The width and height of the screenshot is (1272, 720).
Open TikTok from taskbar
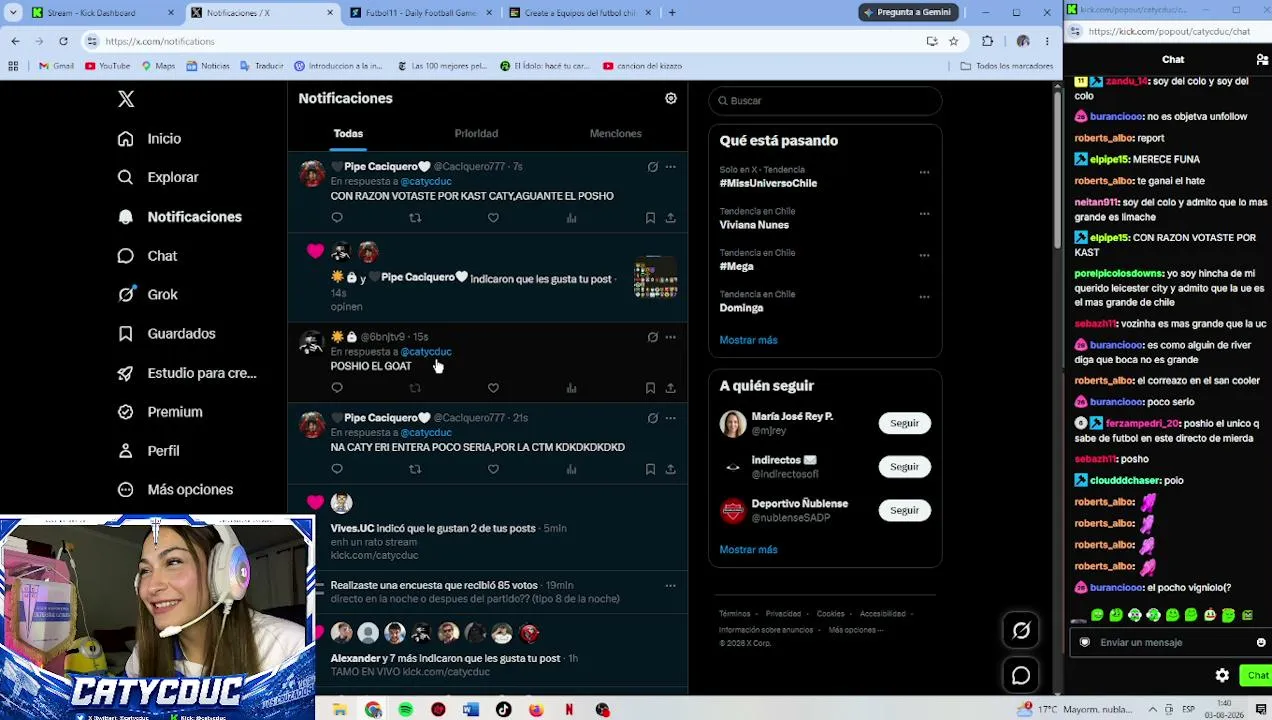503,710
